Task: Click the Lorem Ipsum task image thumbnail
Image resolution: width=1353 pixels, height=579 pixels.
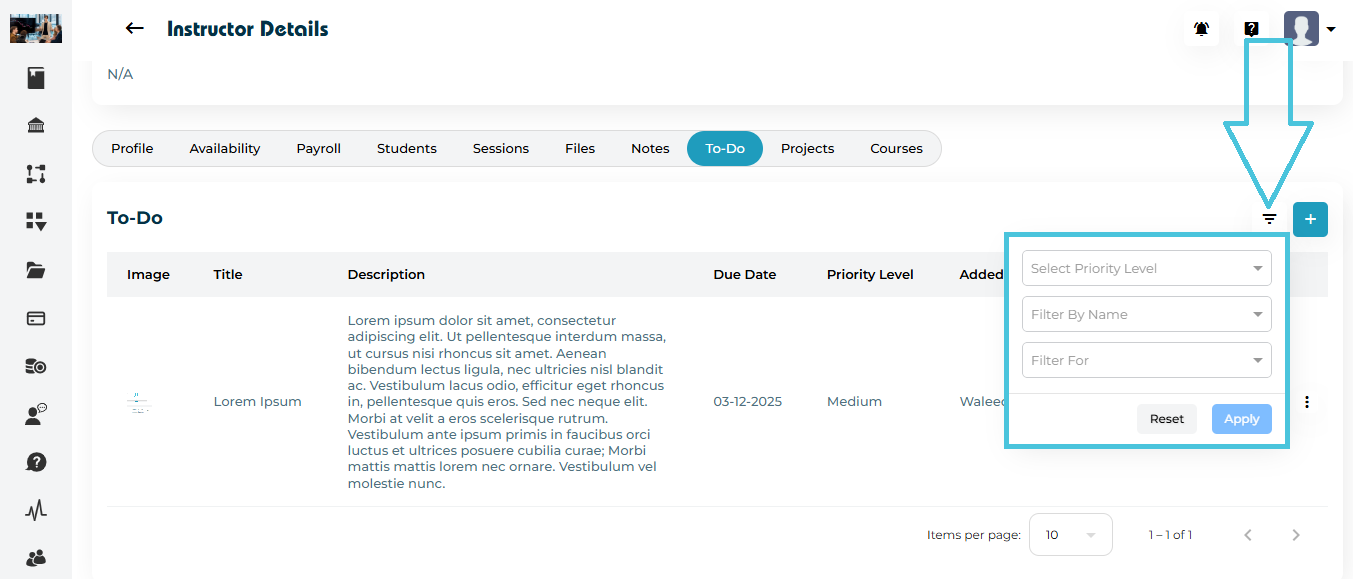Action: coord(139,402)
